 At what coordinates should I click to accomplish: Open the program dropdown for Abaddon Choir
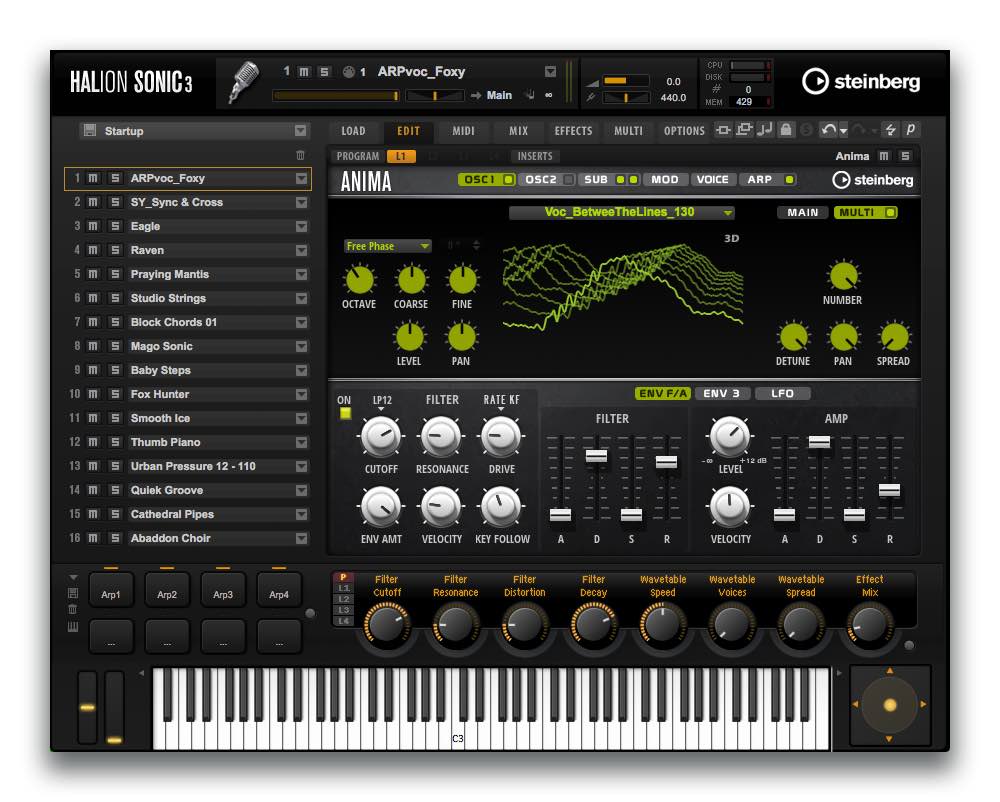pos(302,539)
